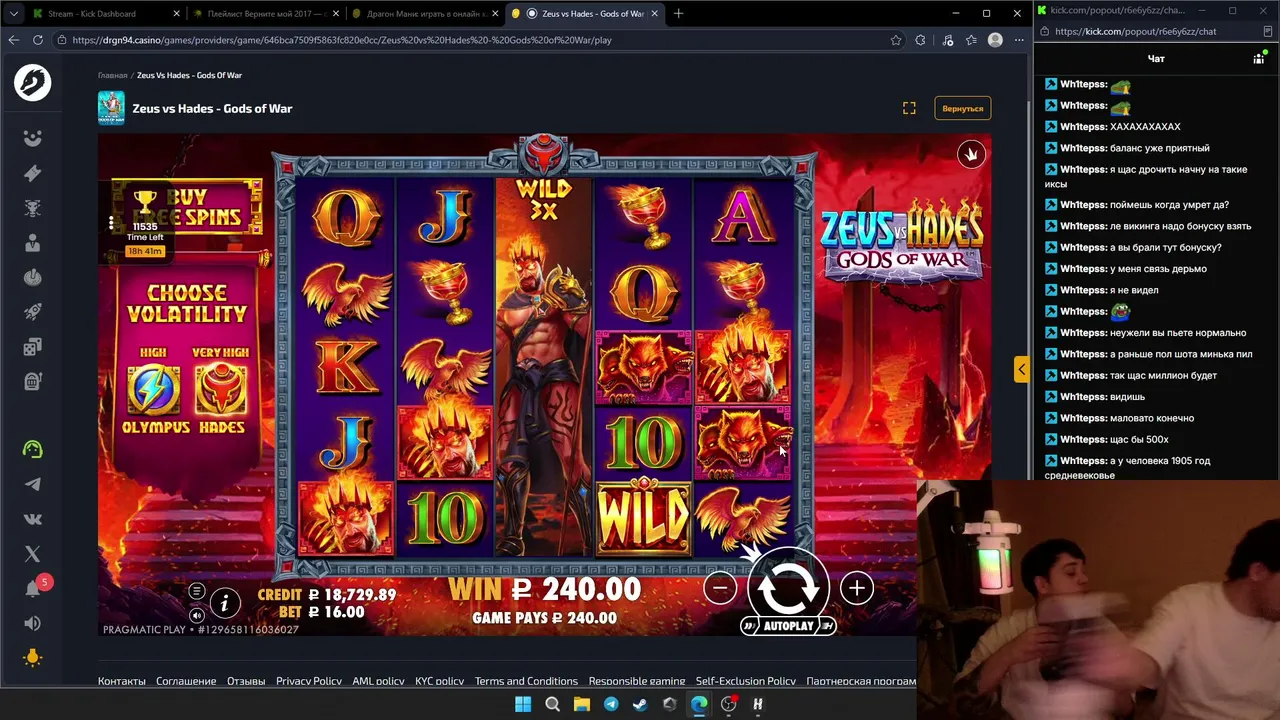1280x720 pixels.
Task: Switch to the Stream - Kick Dashboard tab
Action: pyautogui.click(x=105, y=13)
